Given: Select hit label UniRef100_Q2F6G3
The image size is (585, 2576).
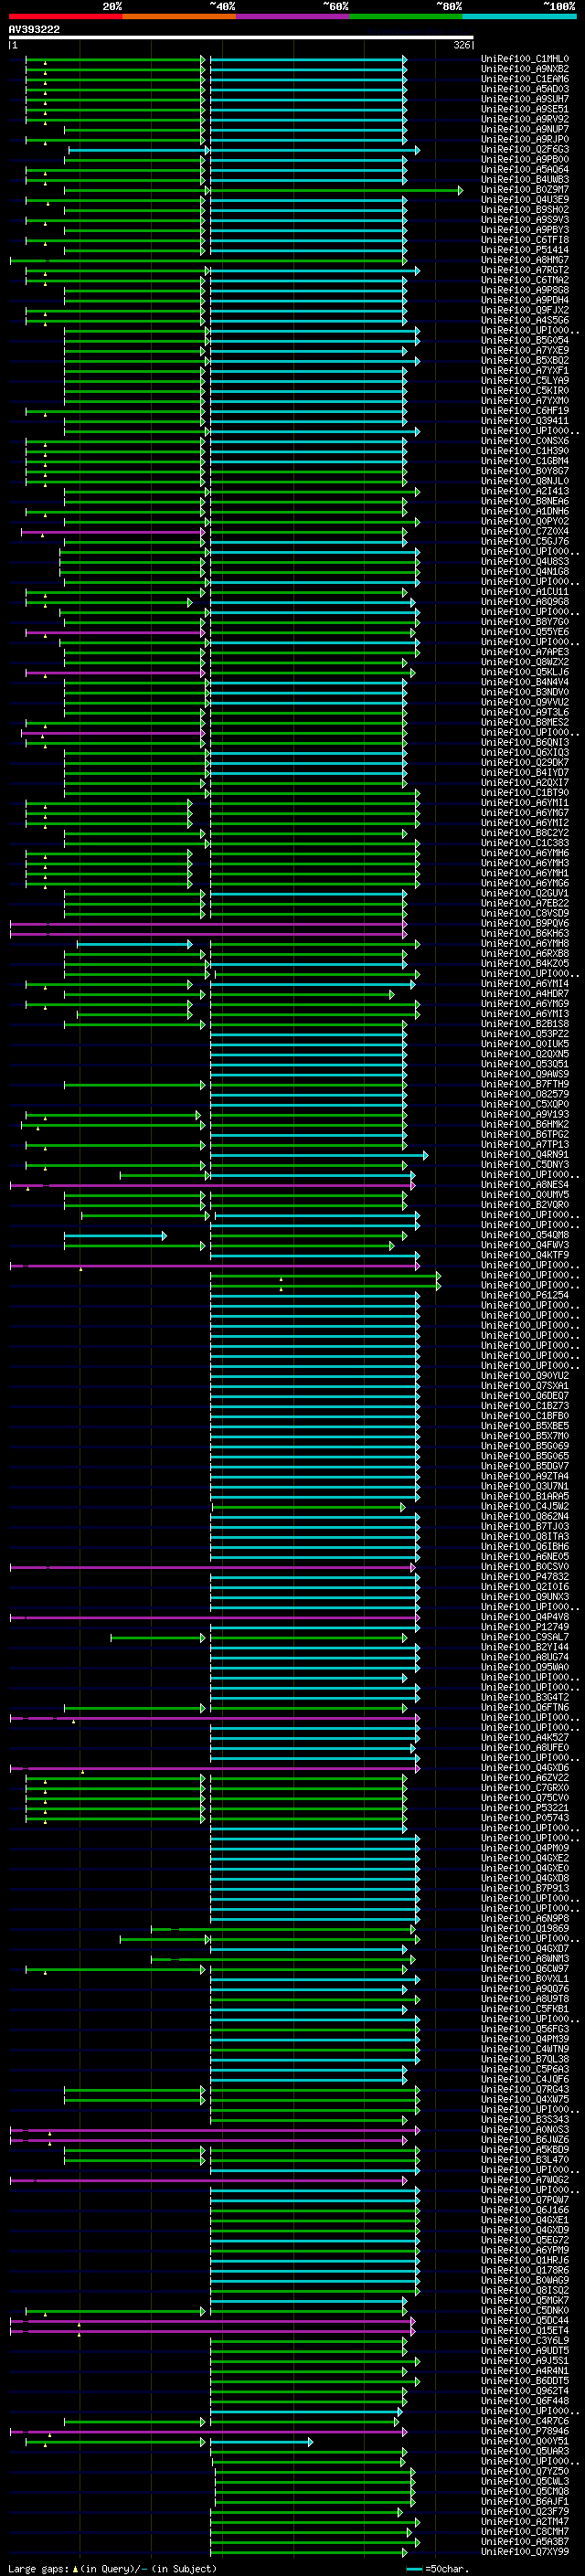Looking at the screenshot, I should [525, 150].
